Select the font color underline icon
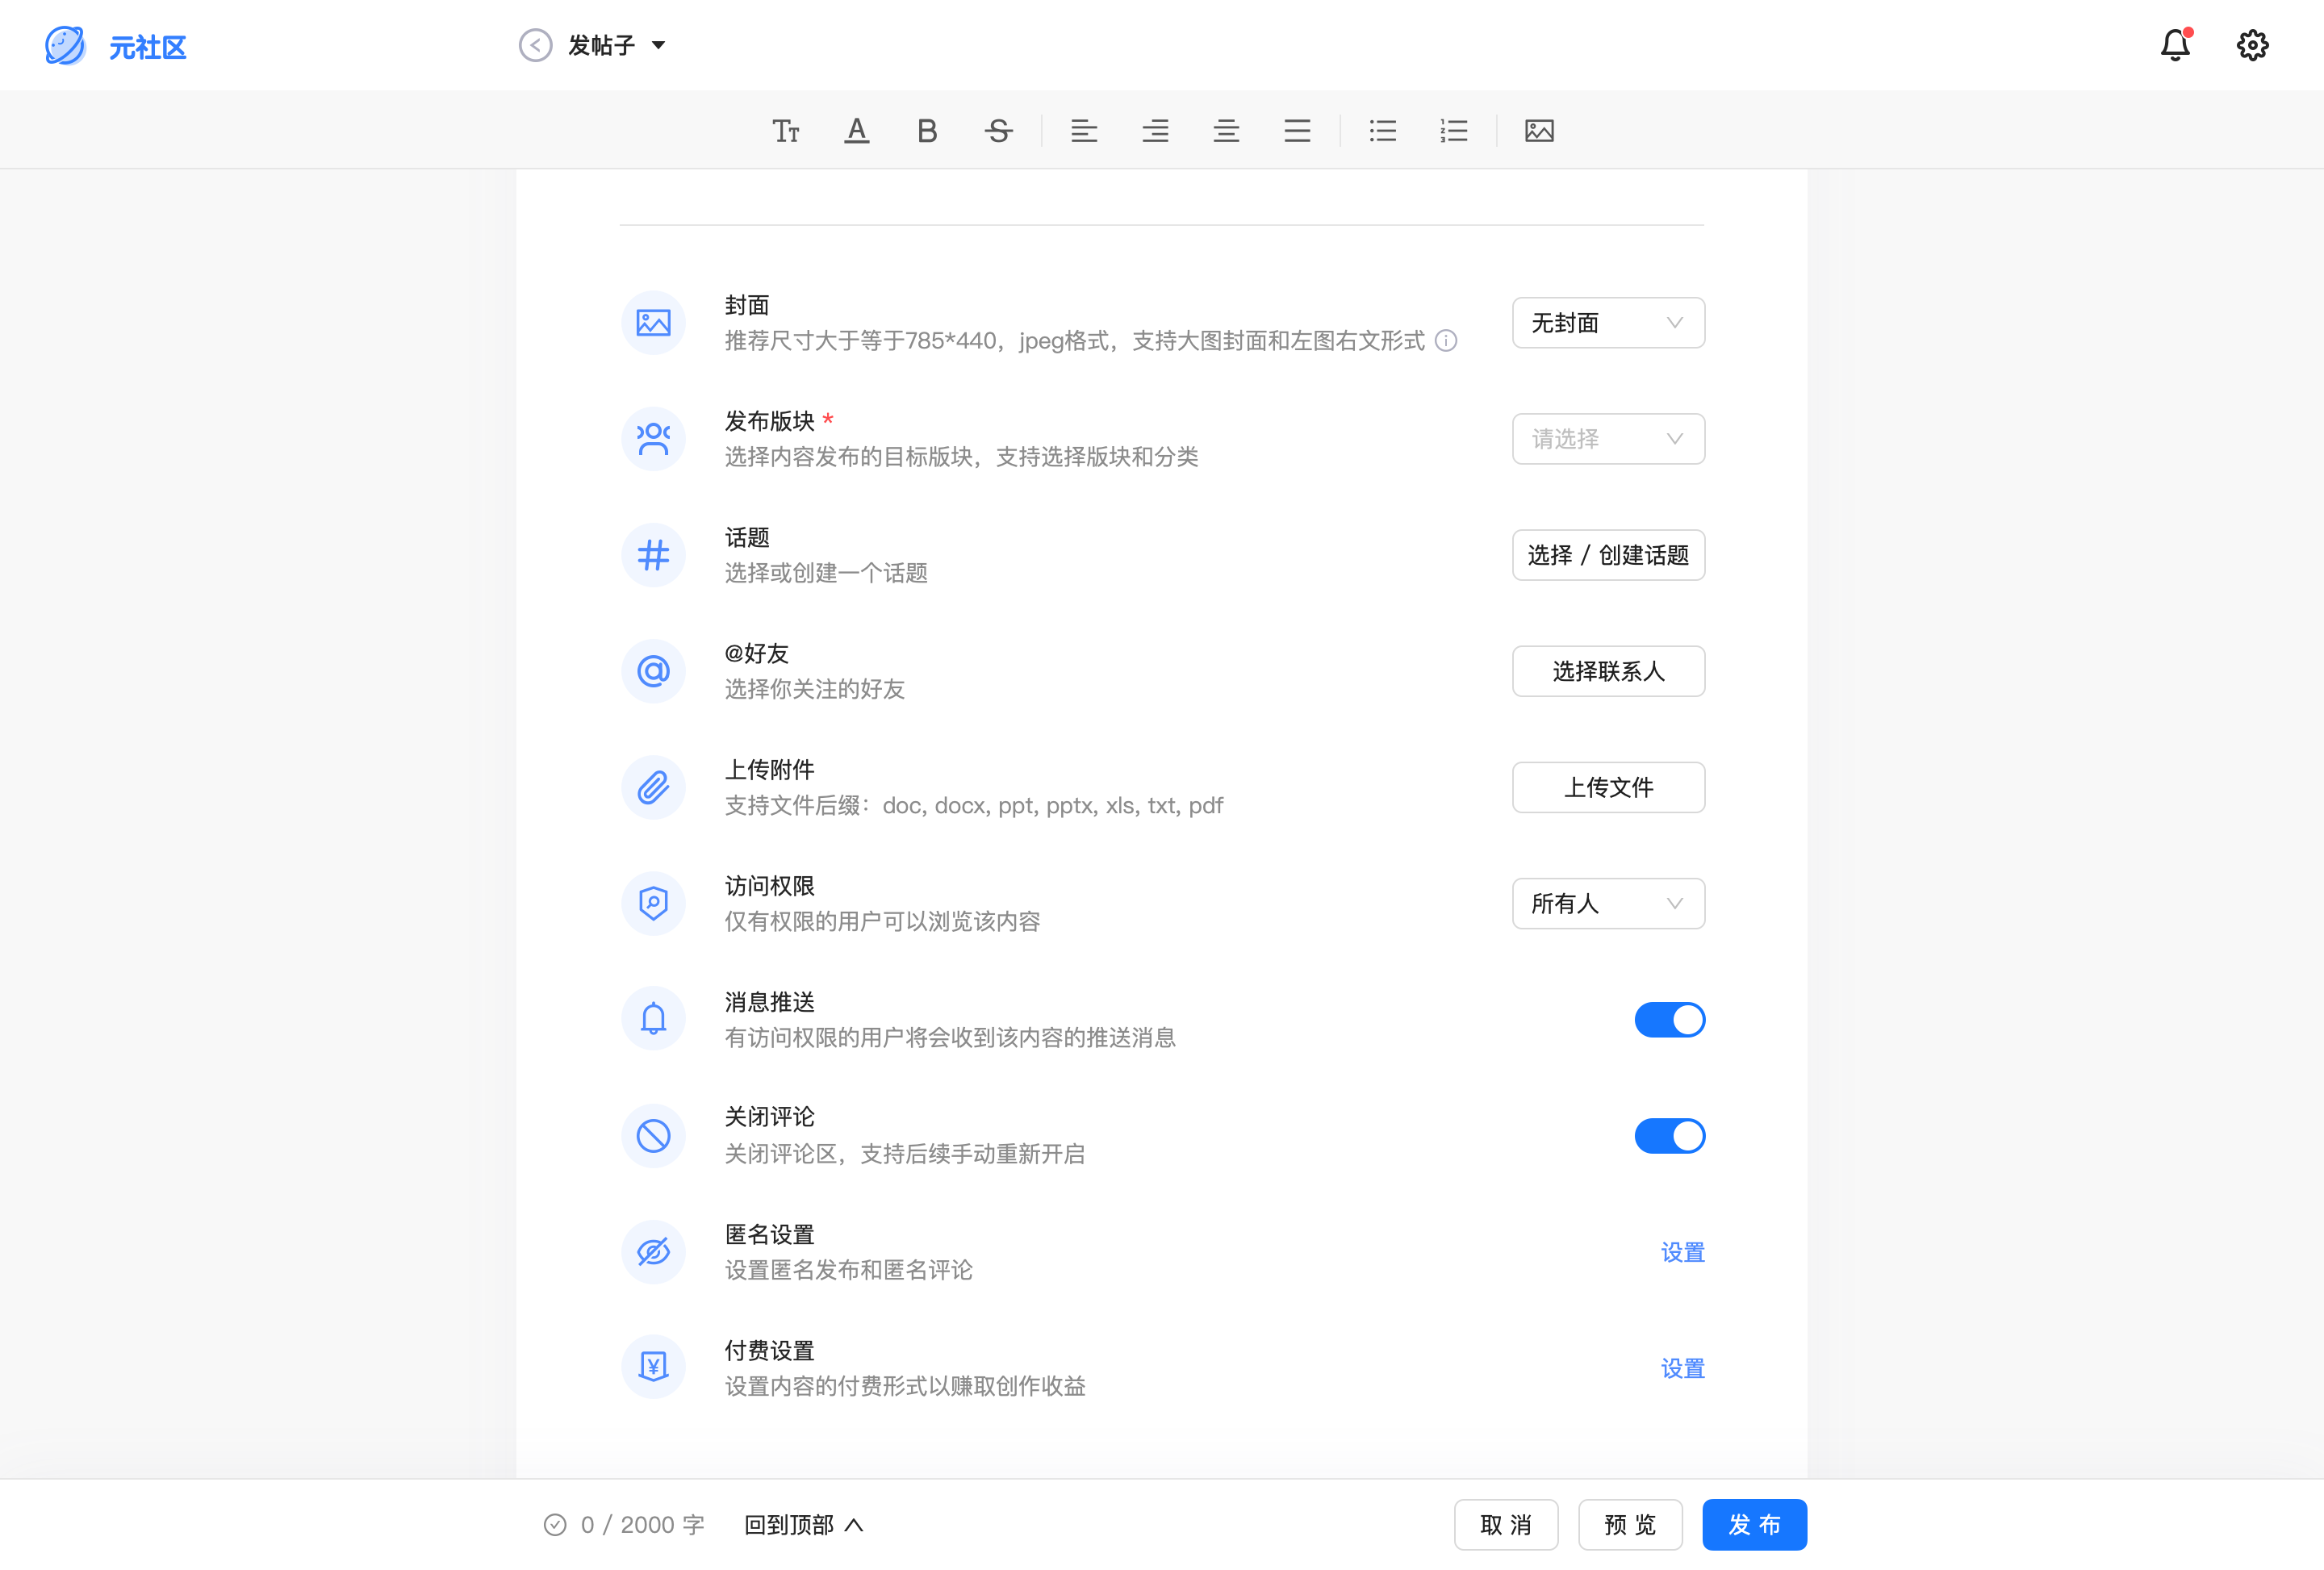 coord(856,131)
